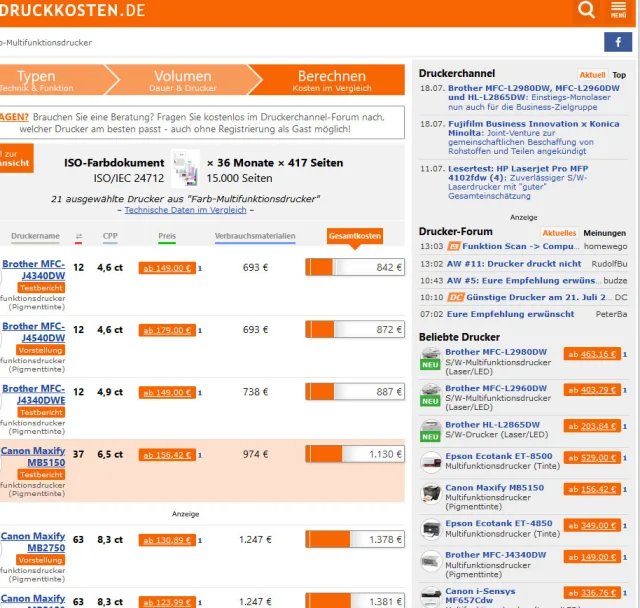Screen dimensions: 640x608
Task: Click orange DC icon in forum list
Action: [455, 297]
